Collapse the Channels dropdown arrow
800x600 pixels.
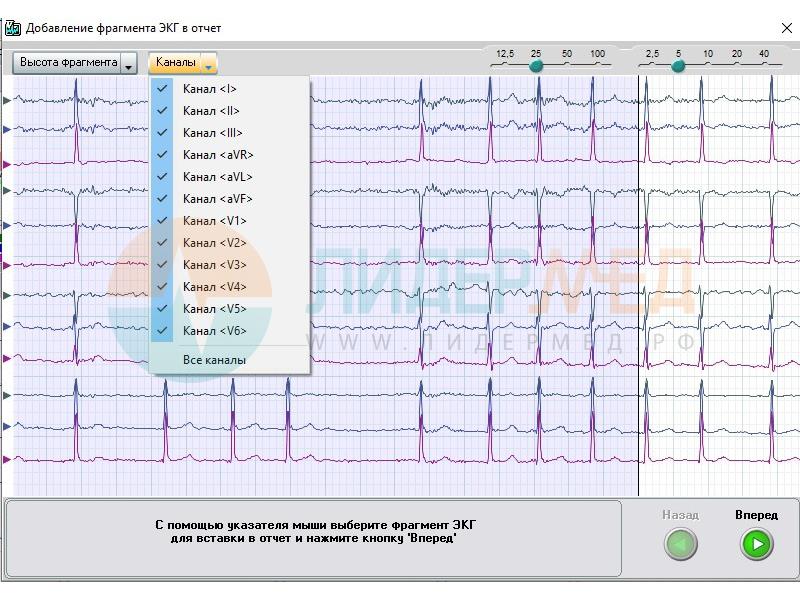pyautogui.click(x=208, y=64)
